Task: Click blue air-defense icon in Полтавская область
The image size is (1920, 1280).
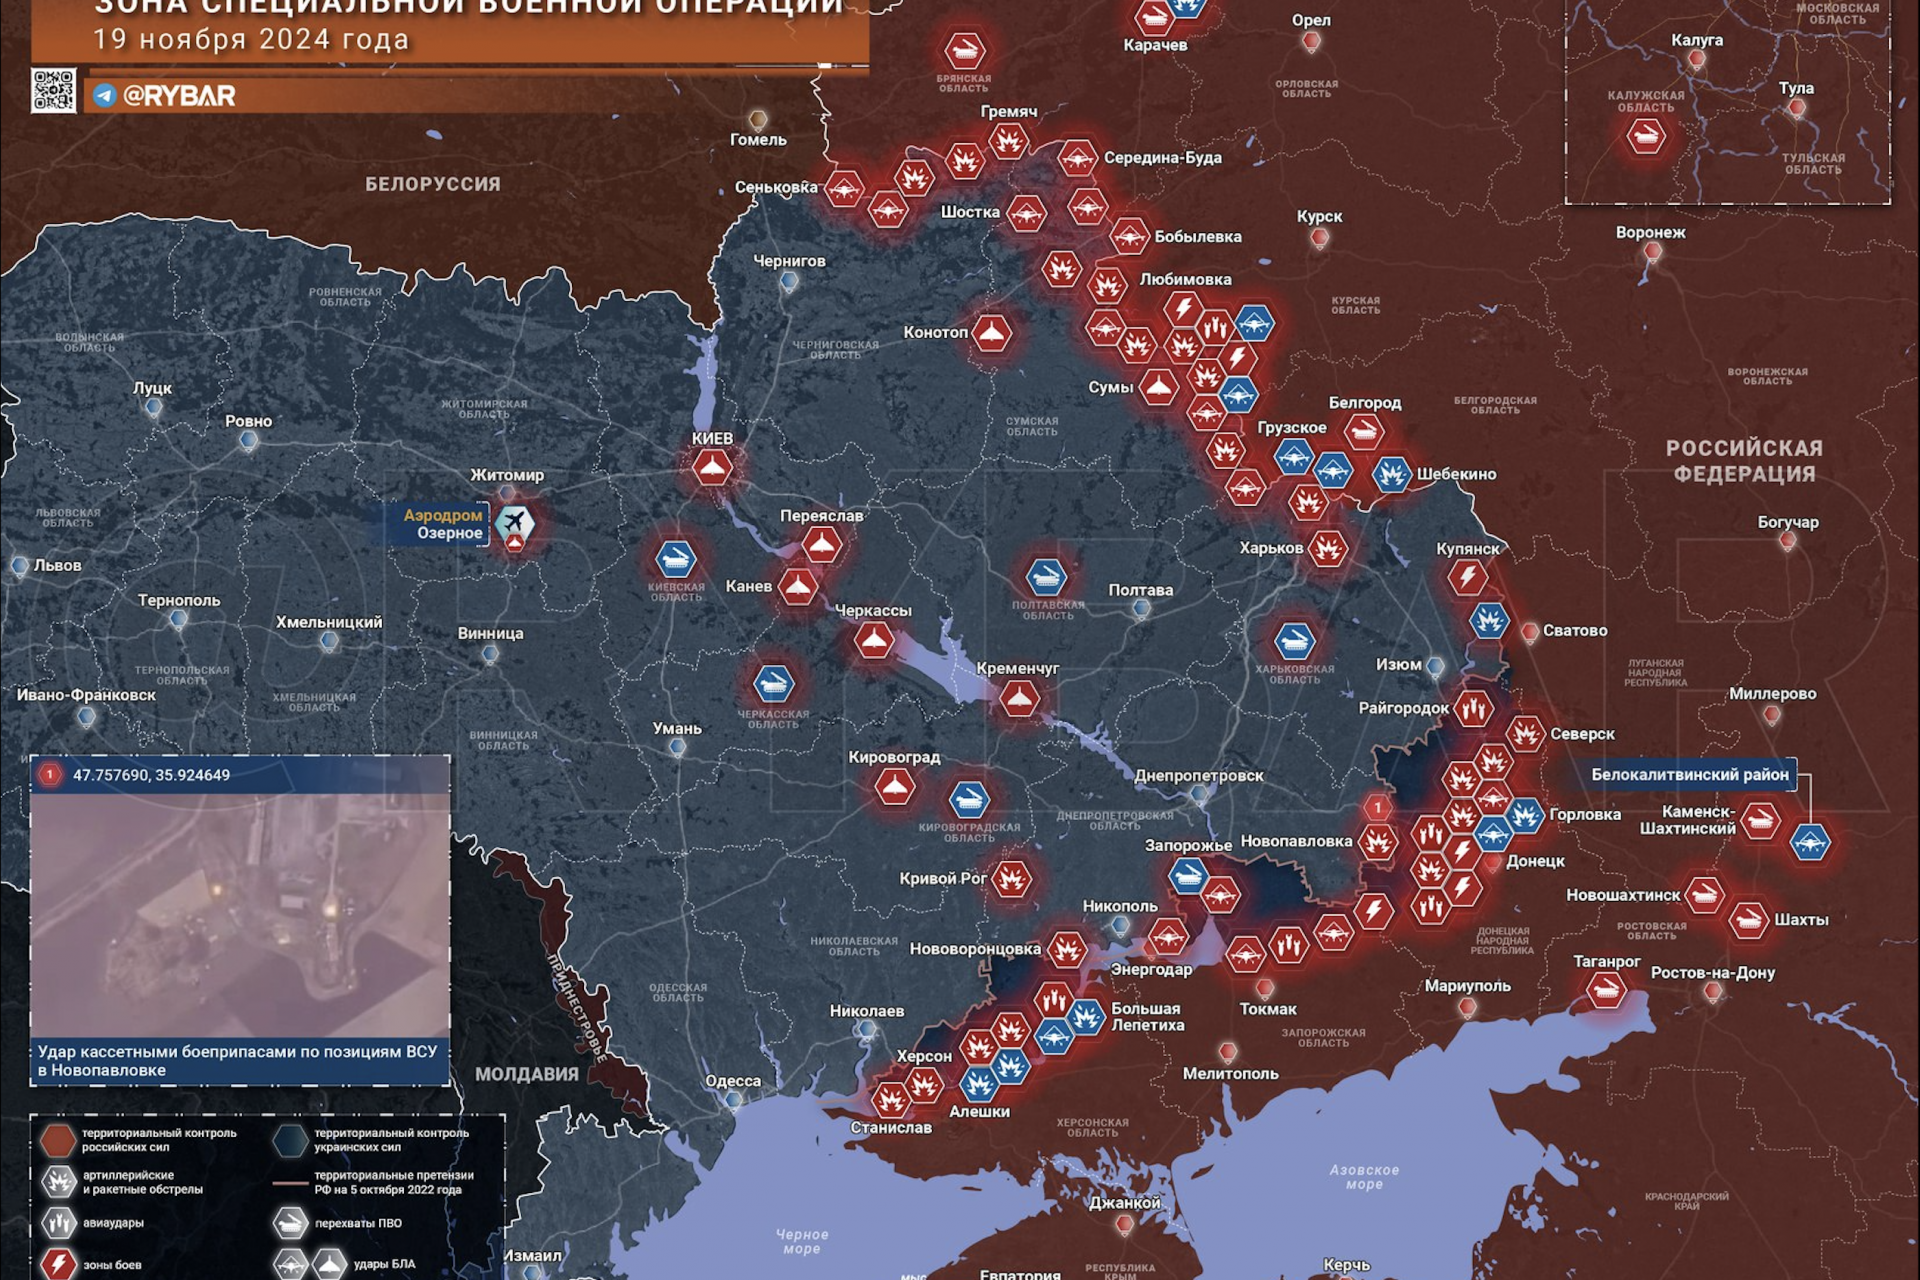Action: (x=1046, y=577)
